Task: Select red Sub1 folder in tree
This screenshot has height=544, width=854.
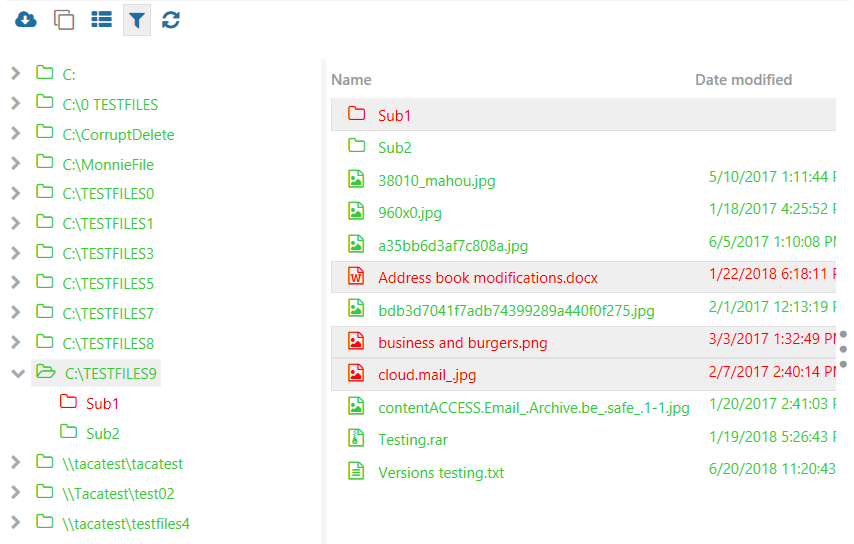Action: [102, 404]
